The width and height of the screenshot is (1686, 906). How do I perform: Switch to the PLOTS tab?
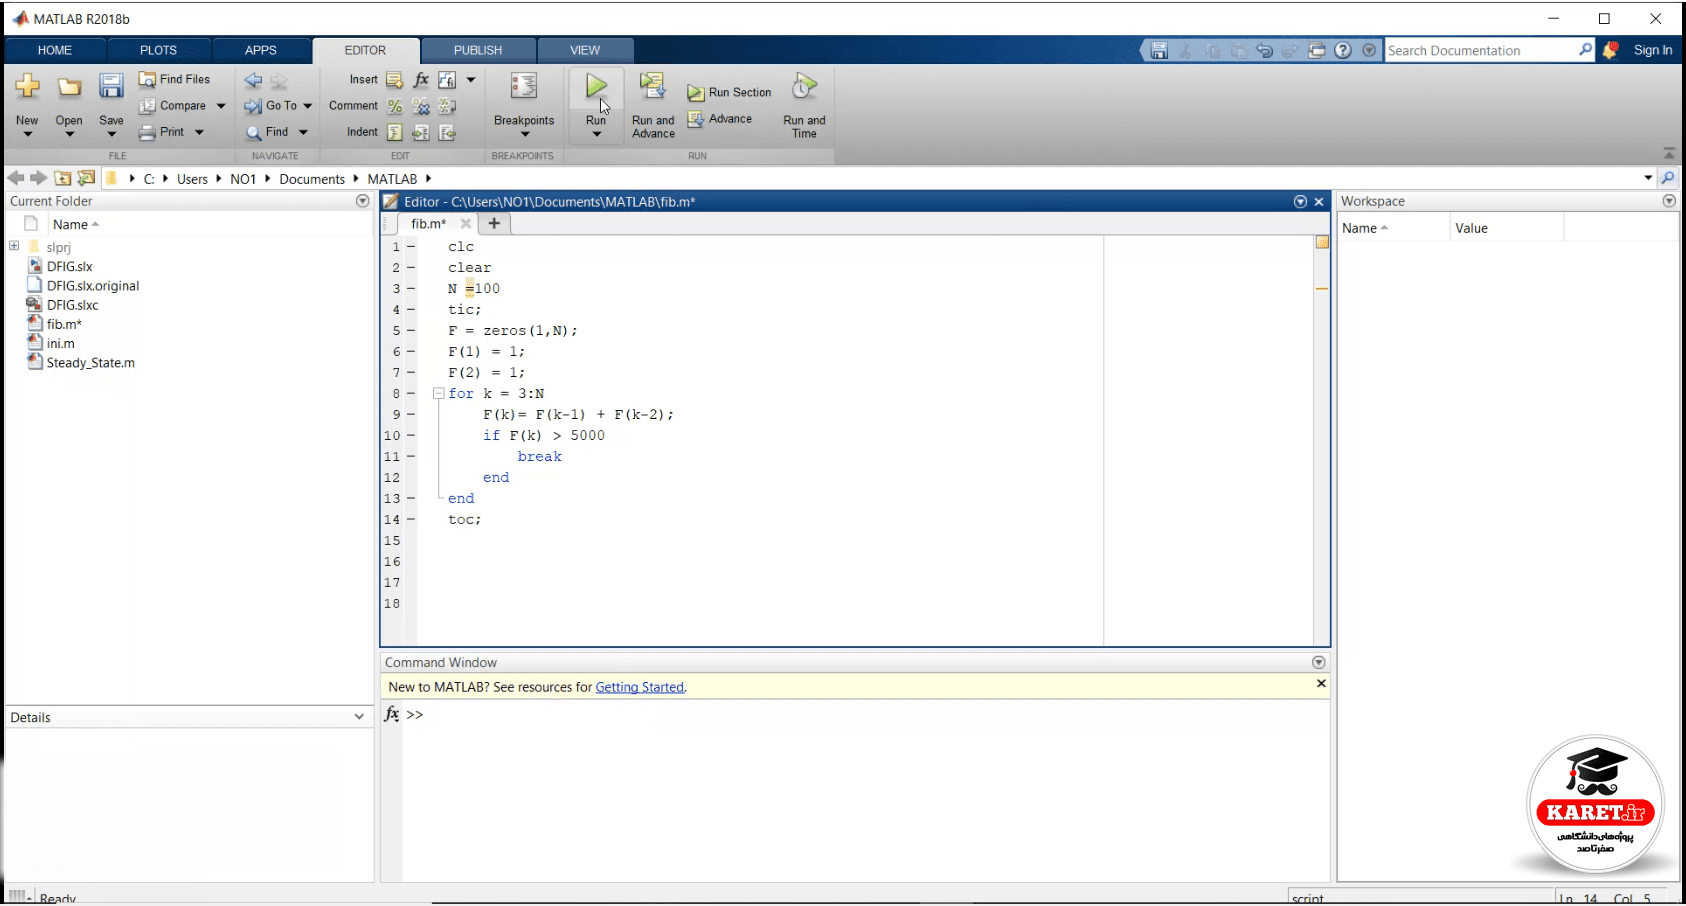coord(158,50)
